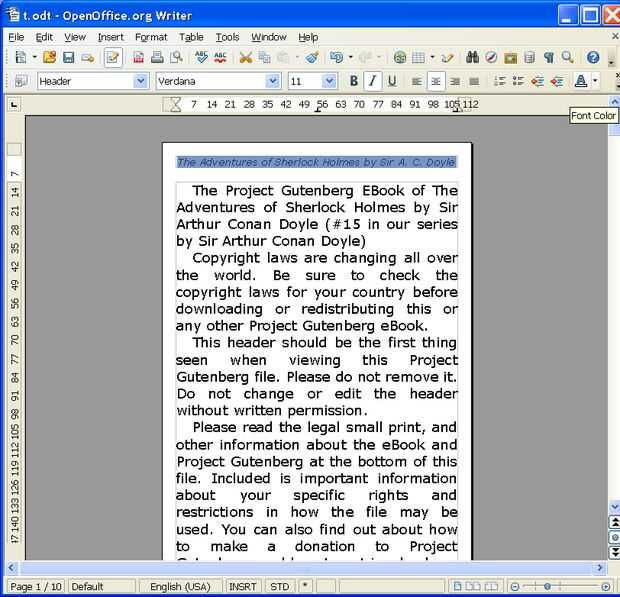Open the Font Color dropdown arrow
Viewport: 620px width, 597px height.
coord(595,81)
